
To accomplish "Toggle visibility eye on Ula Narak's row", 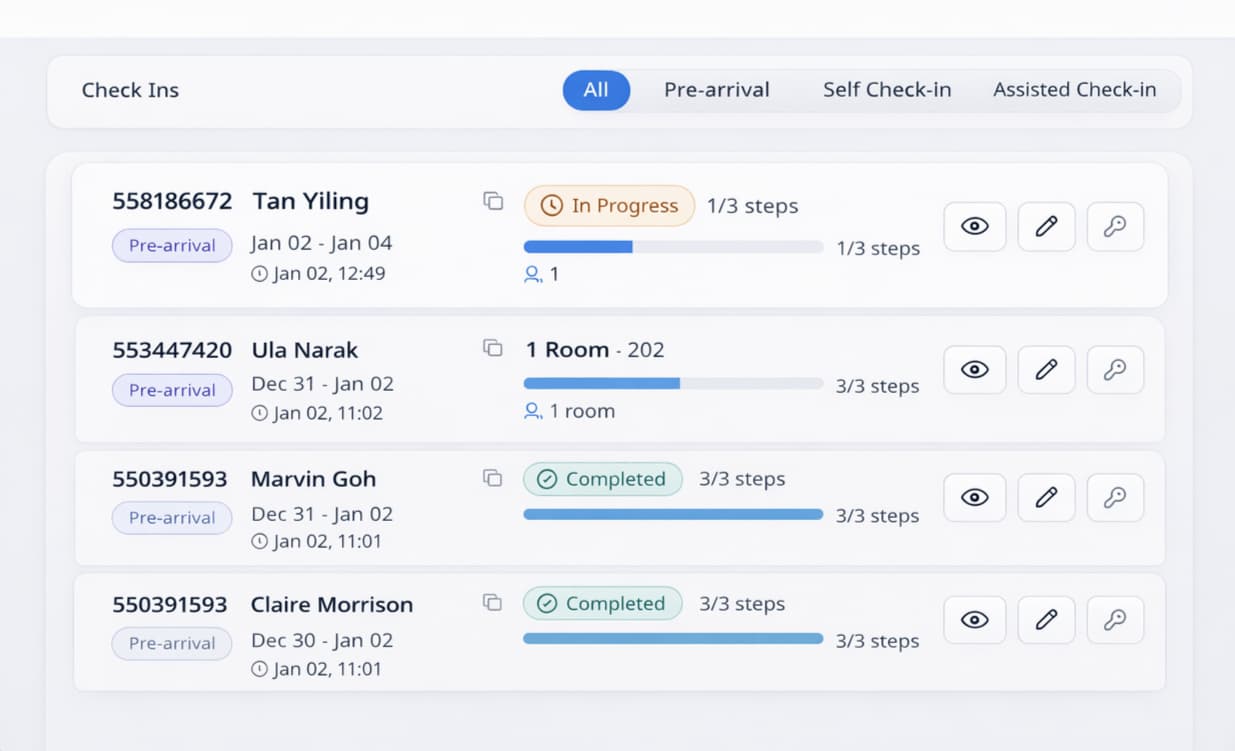I will pos(974,369).
